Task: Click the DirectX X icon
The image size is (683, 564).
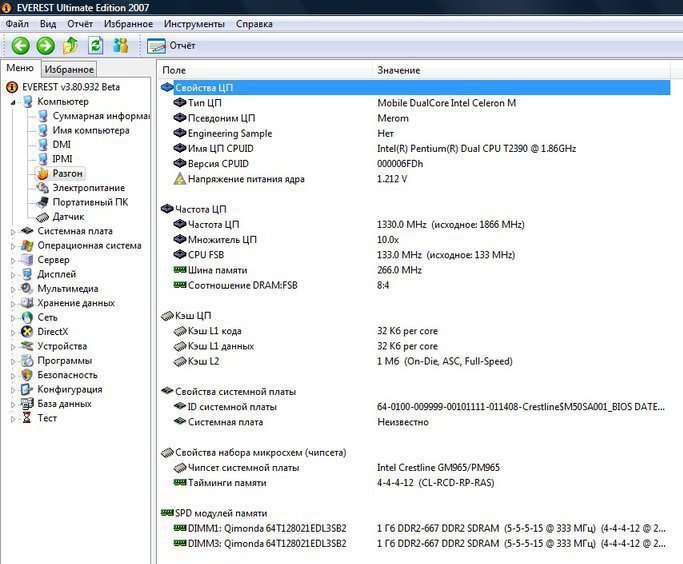Action: [x=27, y=331]
